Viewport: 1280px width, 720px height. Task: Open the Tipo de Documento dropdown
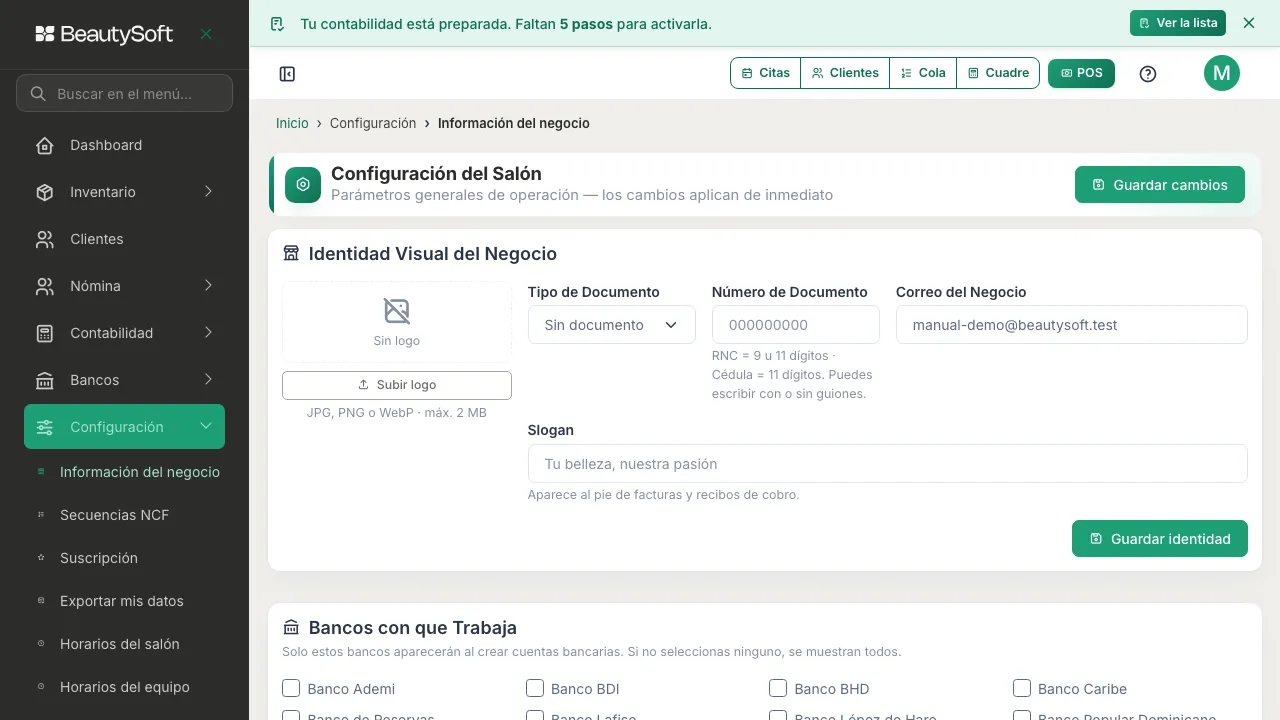tap(612, 325)
